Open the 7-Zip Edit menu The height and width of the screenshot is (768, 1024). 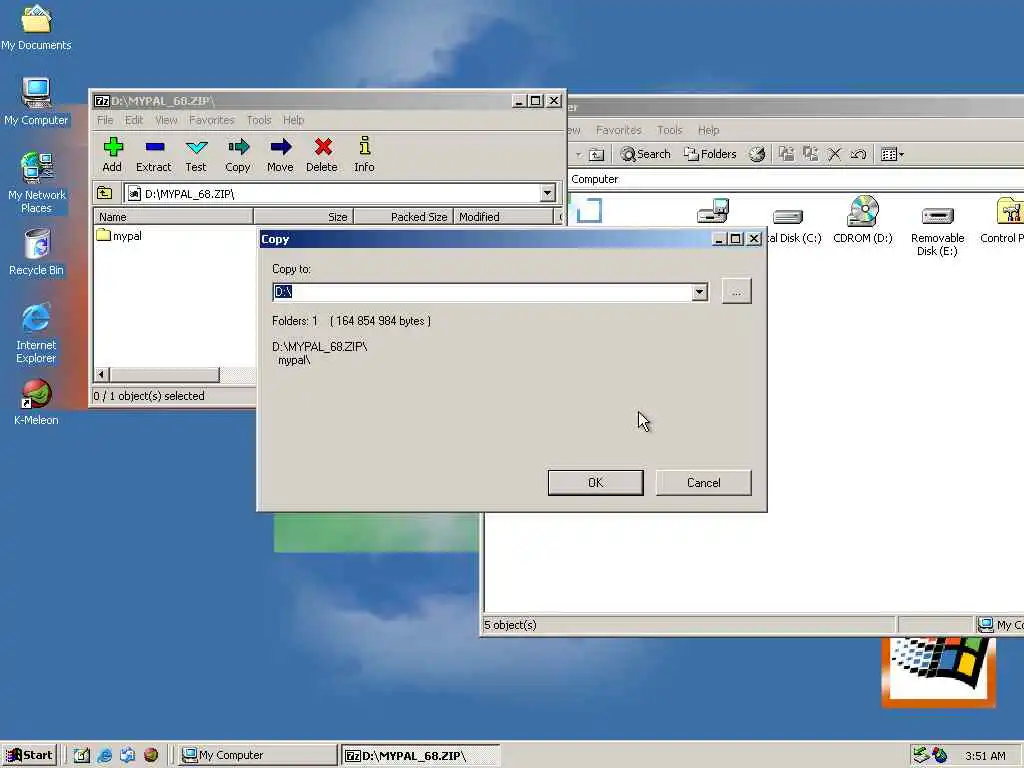(134, 120)
